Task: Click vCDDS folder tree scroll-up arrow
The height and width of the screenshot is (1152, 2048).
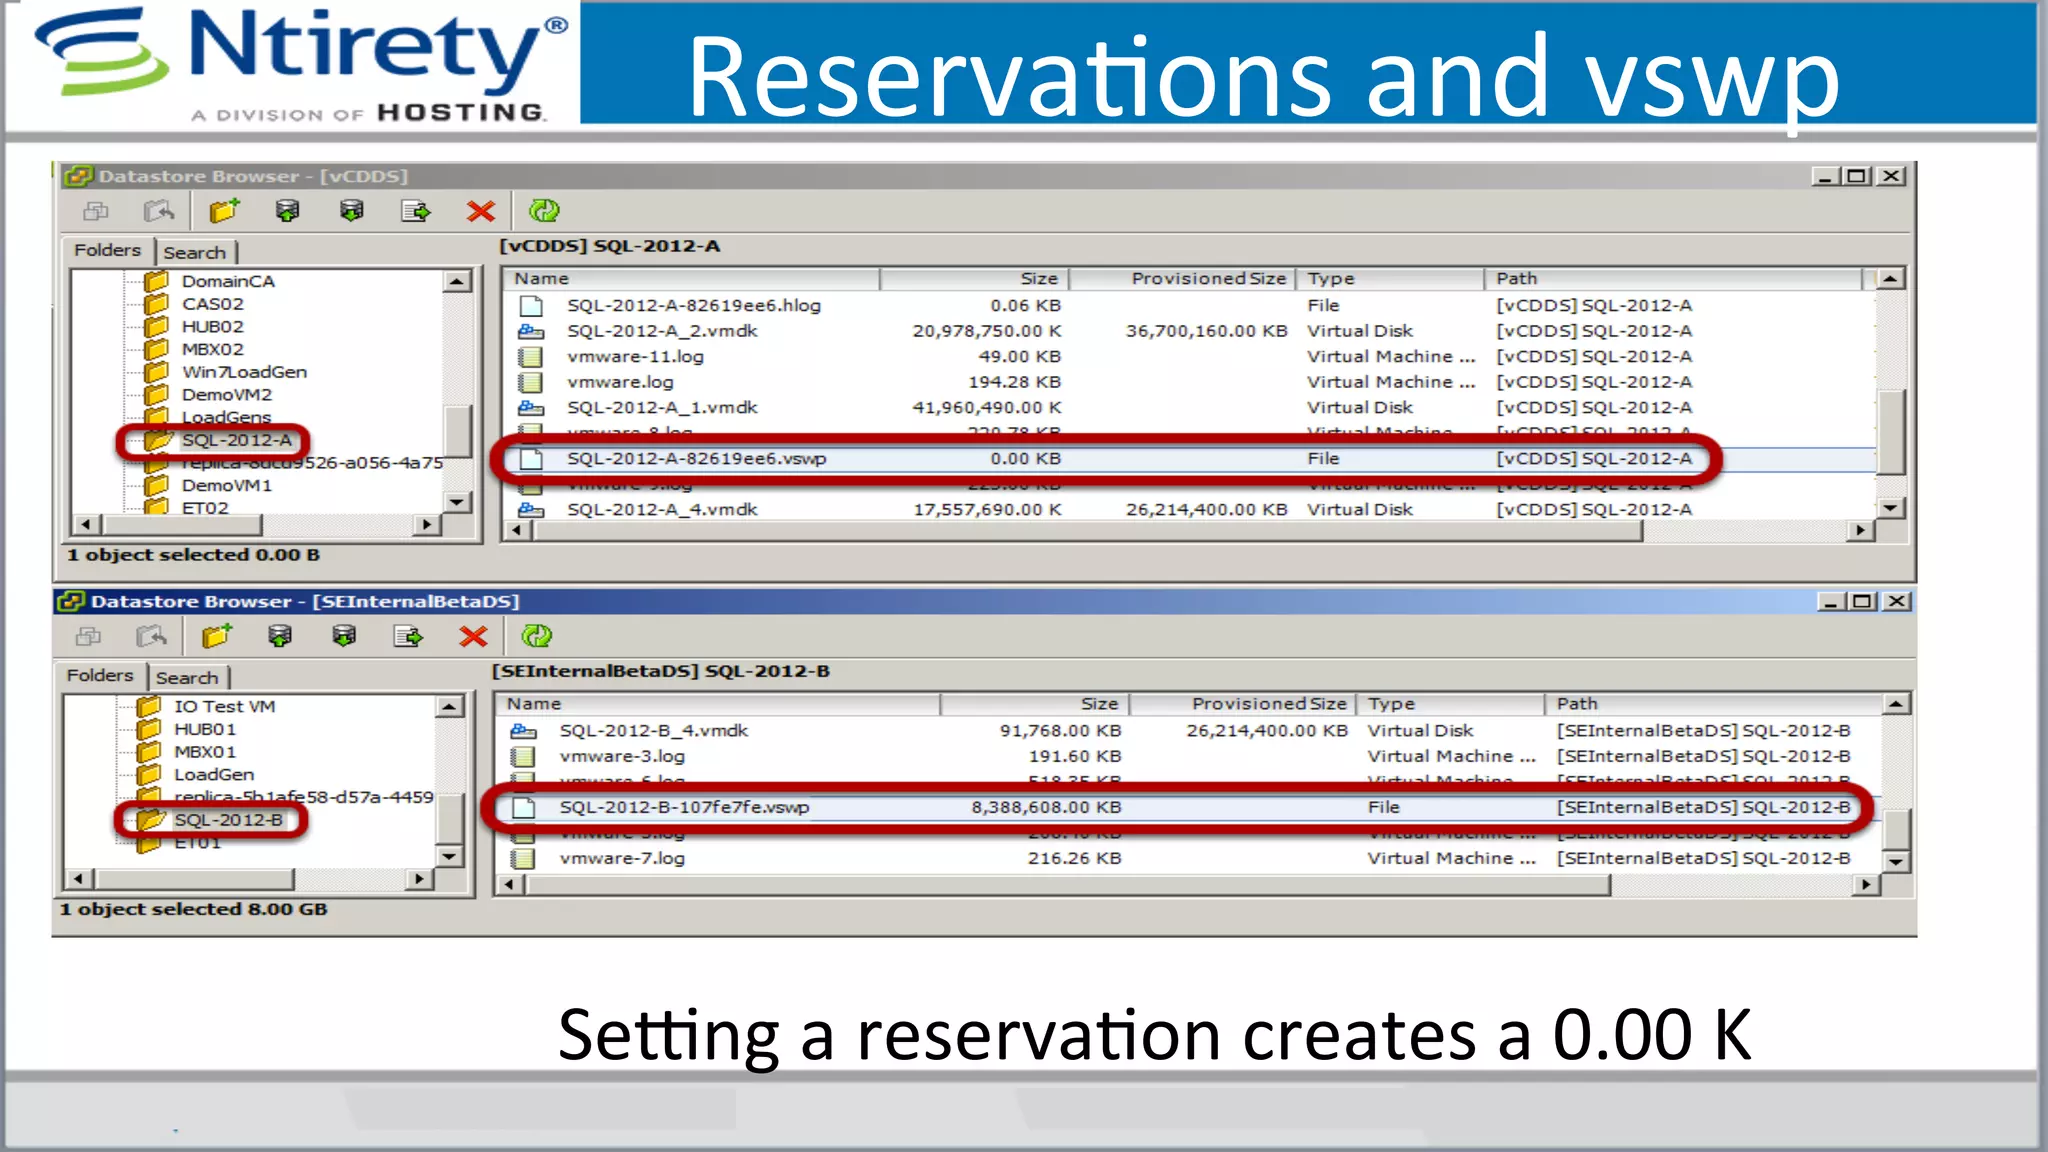Action: [x=457, y=281]
